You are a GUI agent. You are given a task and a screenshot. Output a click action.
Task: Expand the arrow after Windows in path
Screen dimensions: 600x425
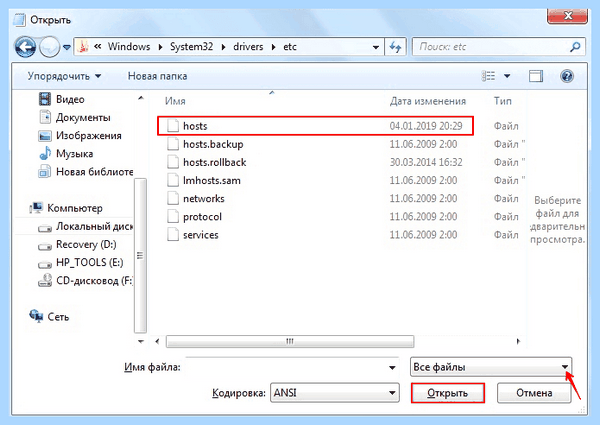pos(160,47)
